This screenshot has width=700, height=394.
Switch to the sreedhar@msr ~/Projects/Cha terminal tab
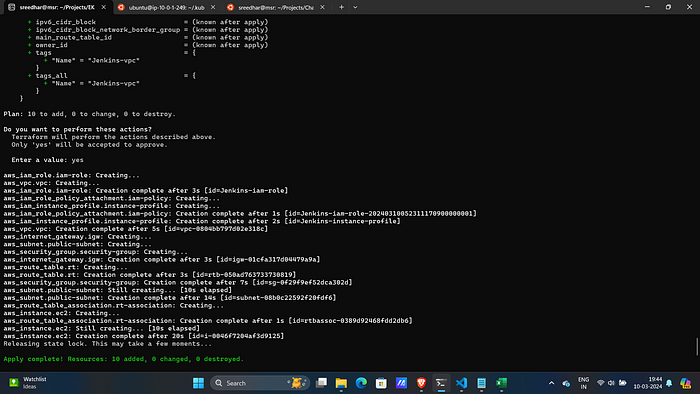click(275, 7)
